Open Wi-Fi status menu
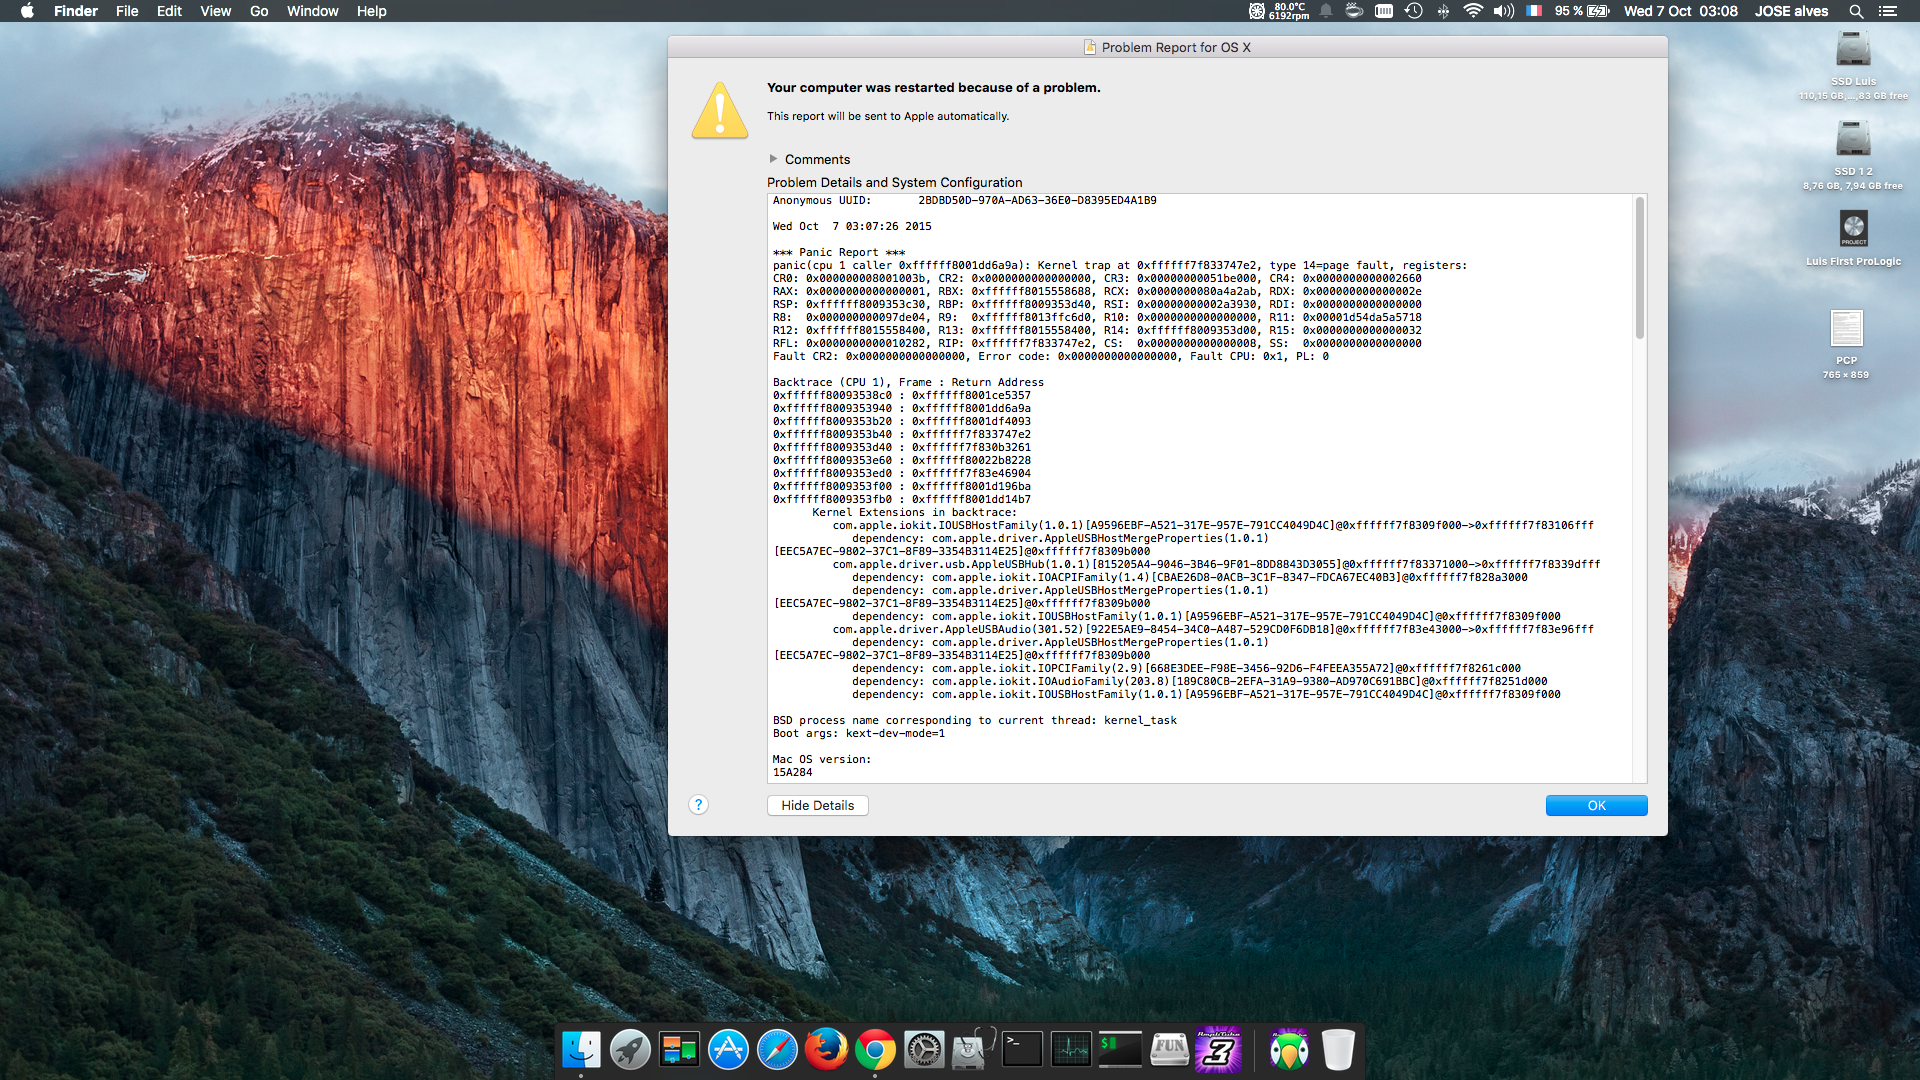This screenshot has height=1080, width=1920. (1472, 11)
